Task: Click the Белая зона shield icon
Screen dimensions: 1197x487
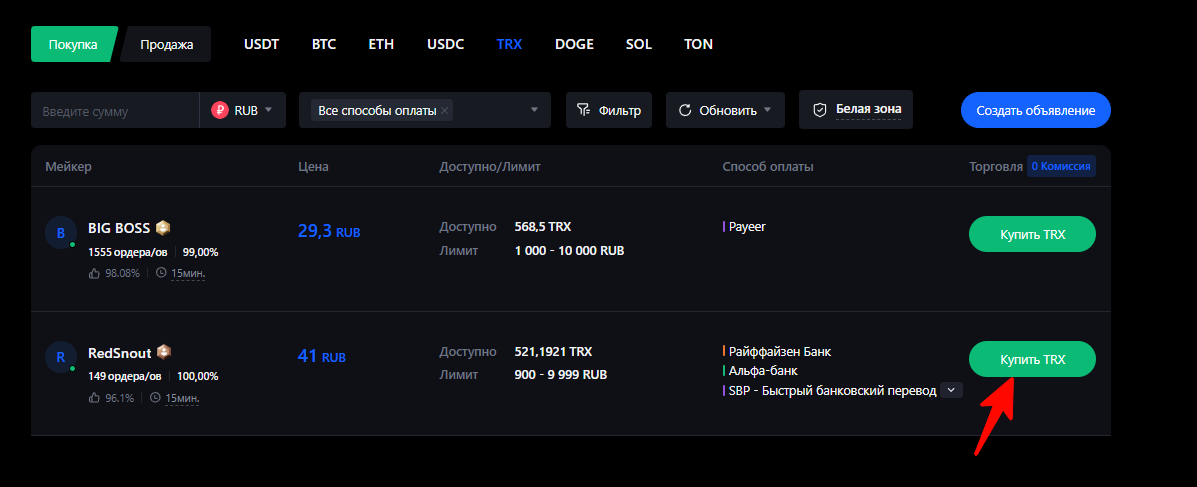Action: tap(820, 110)
